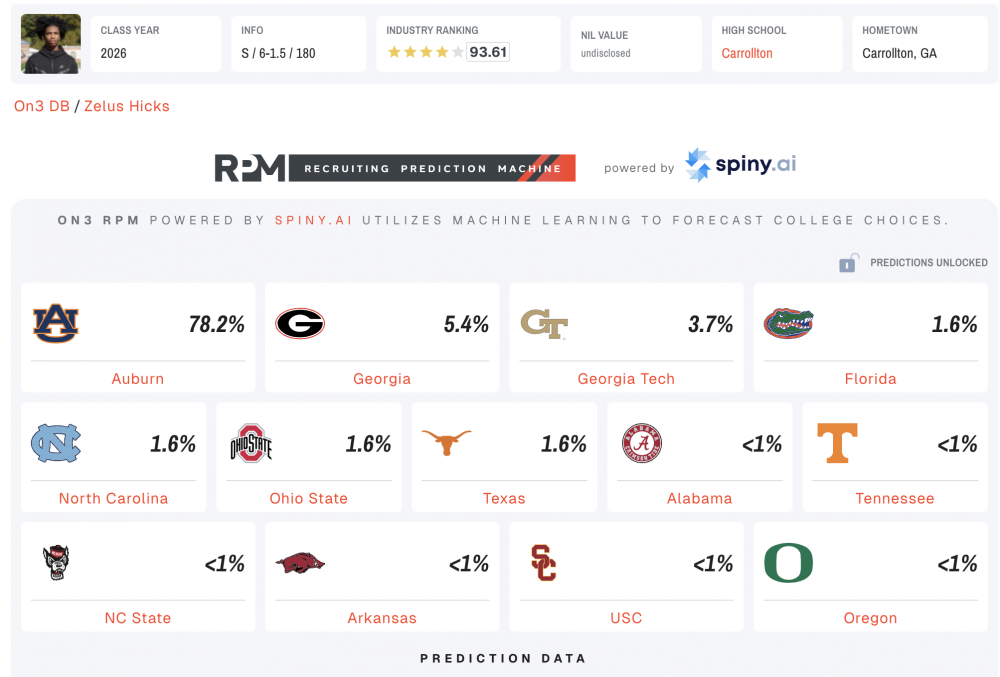Open Zelus Hicks breadcrumb link

point(127,106)
